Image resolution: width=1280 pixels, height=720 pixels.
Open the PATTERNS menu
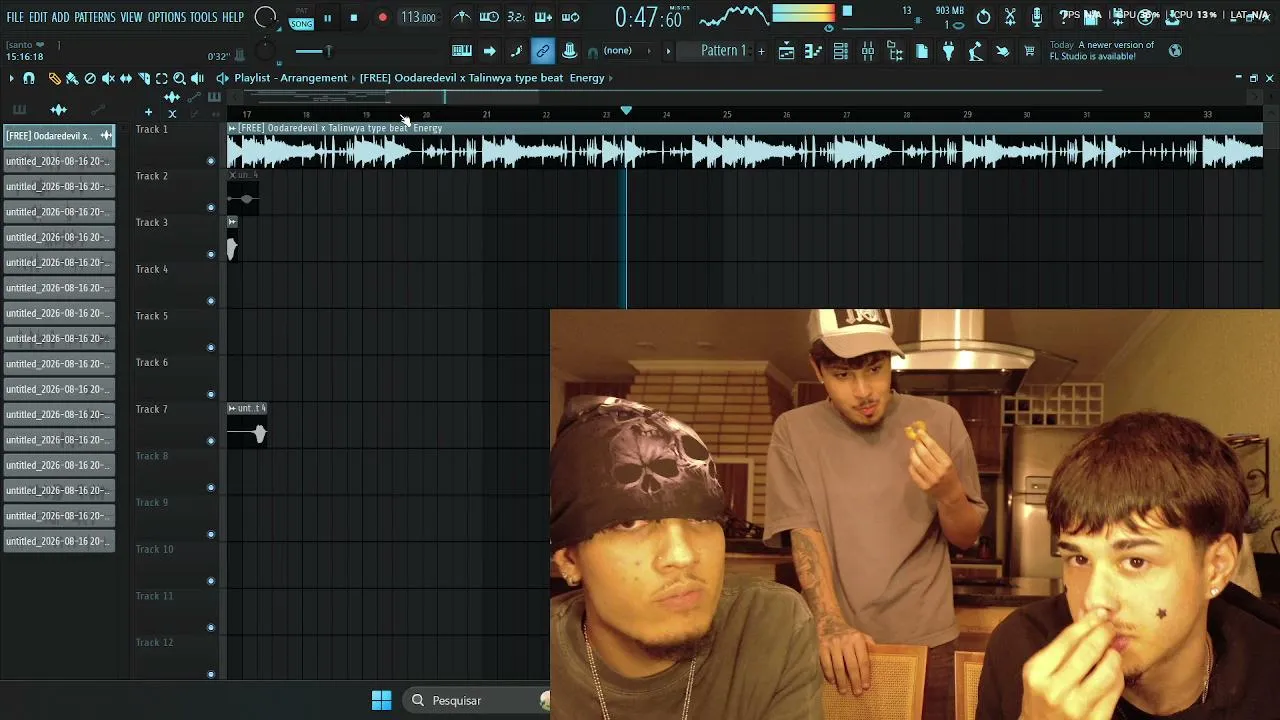pyautogui.click(x=95, y=18)
